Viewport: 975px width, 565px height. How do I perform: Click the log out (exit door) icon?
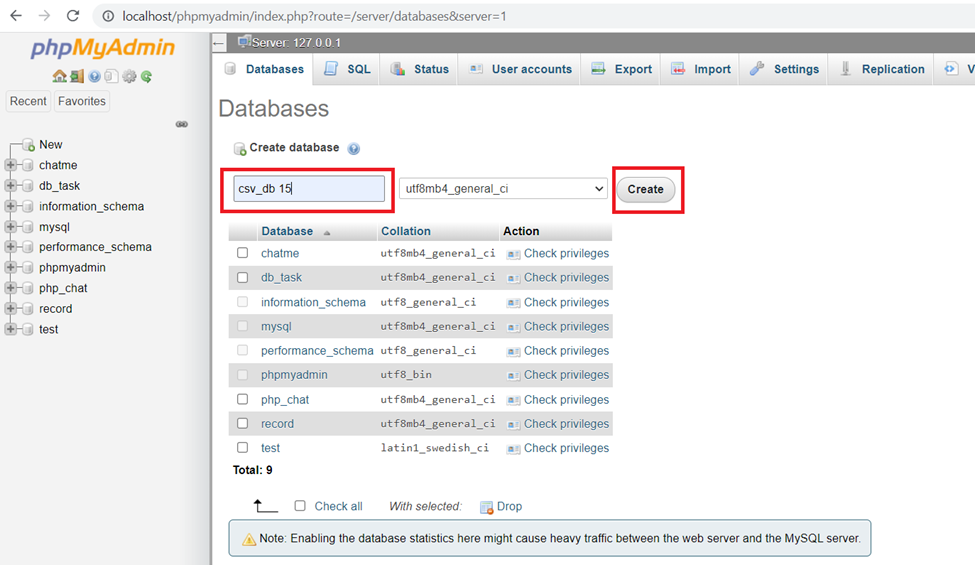tap(76, 76)
